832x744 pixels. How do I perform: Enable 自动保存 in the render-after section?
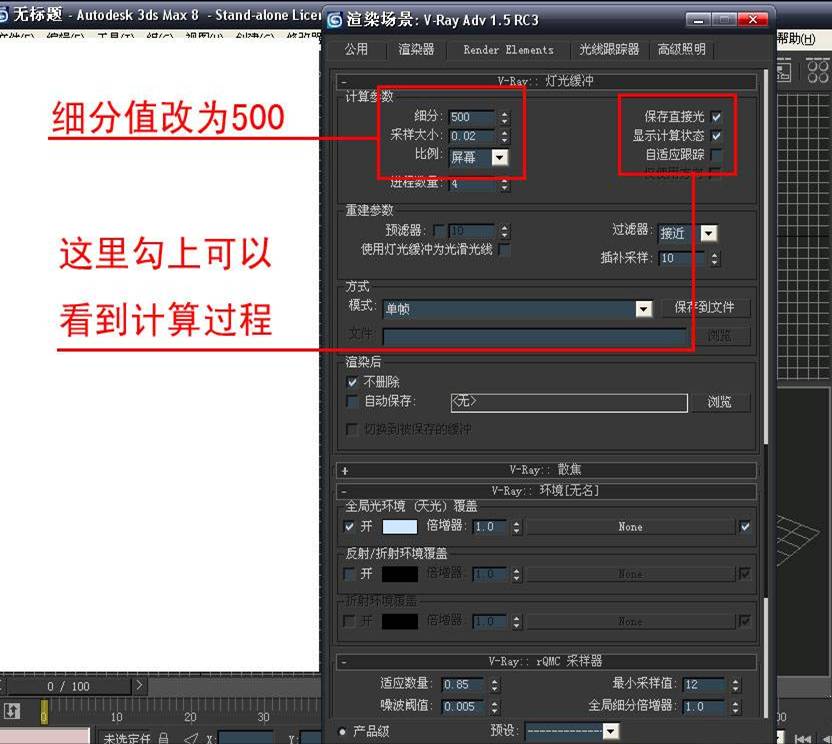coord(352,402)
